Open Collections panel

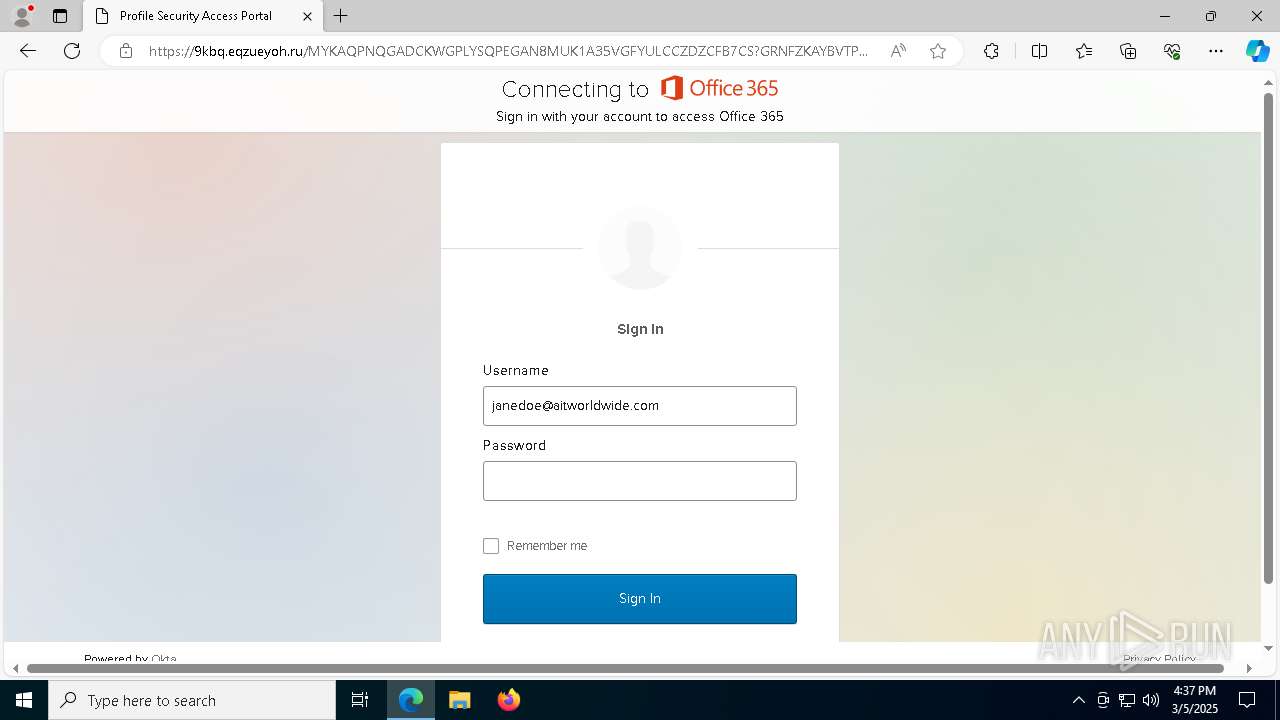[1128, 51]
